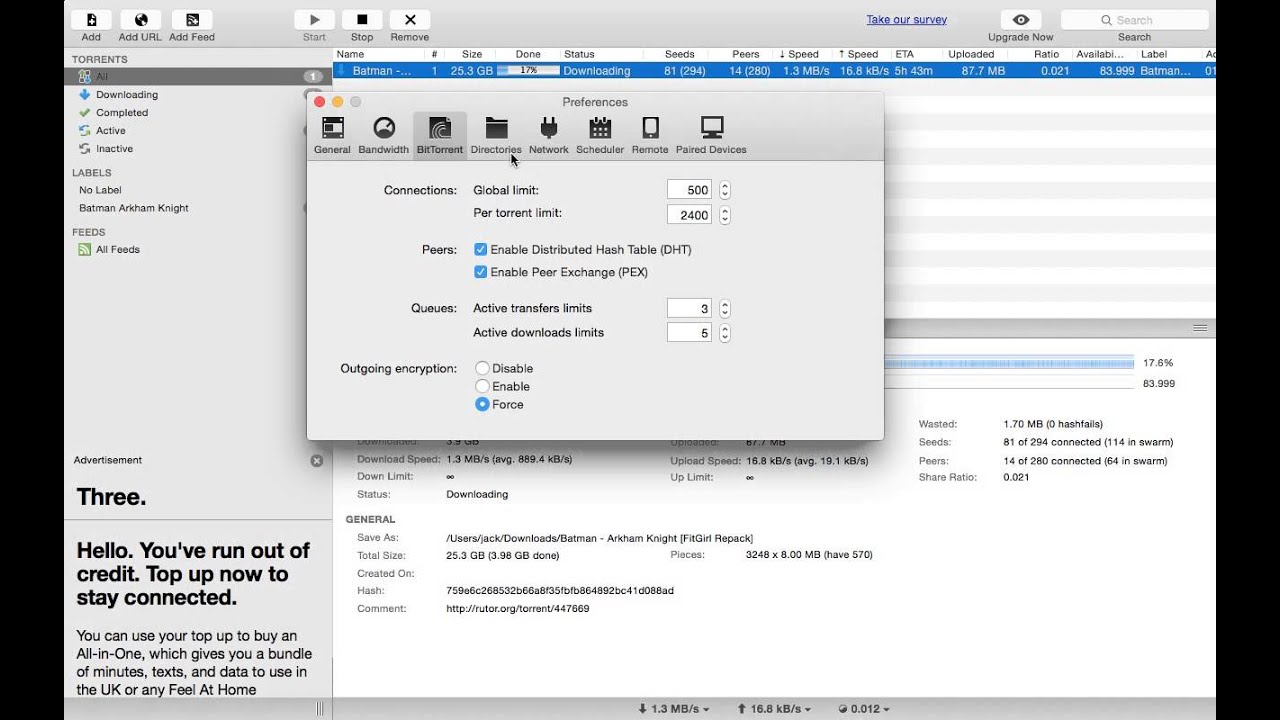Click the Active sidebar icon
The image size is (1280, 720).
(85, 131)
